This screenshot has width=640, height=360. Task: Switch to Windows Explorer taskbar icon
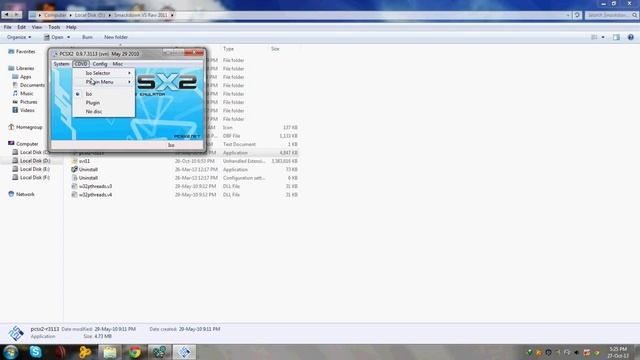coord(109,352)
